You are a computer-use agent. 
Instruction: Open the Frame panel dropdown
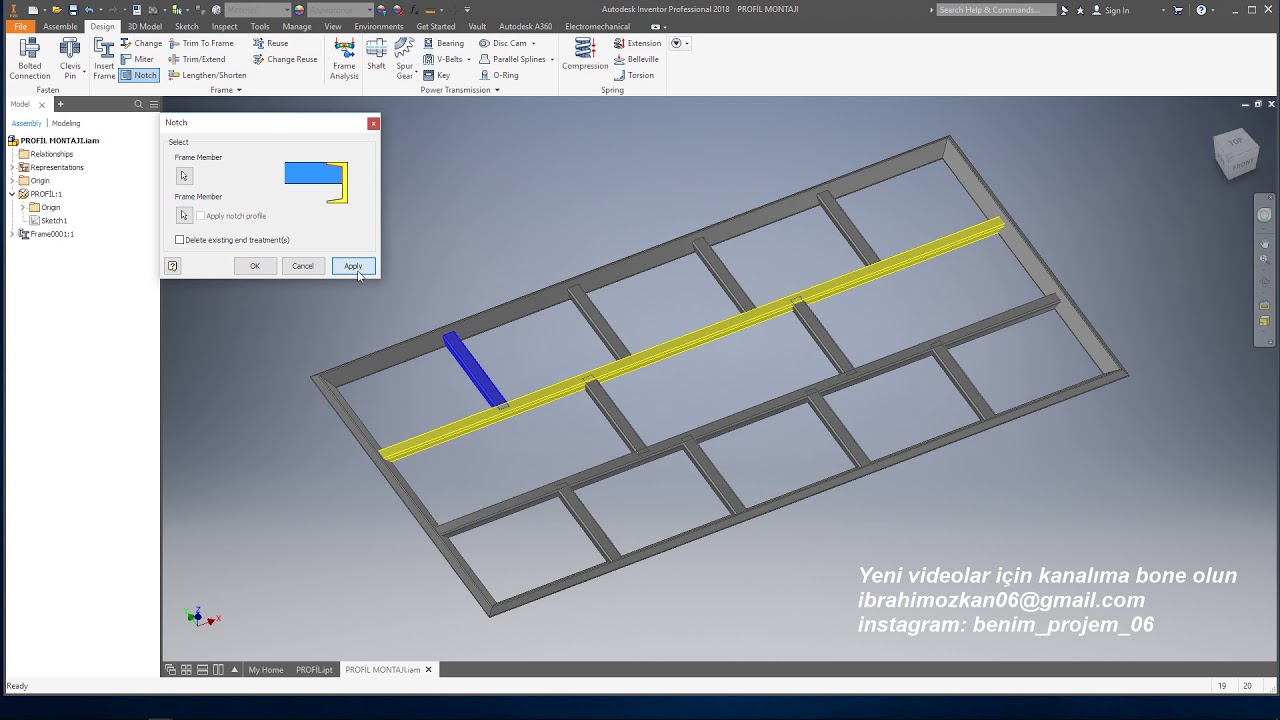point(226,90)
